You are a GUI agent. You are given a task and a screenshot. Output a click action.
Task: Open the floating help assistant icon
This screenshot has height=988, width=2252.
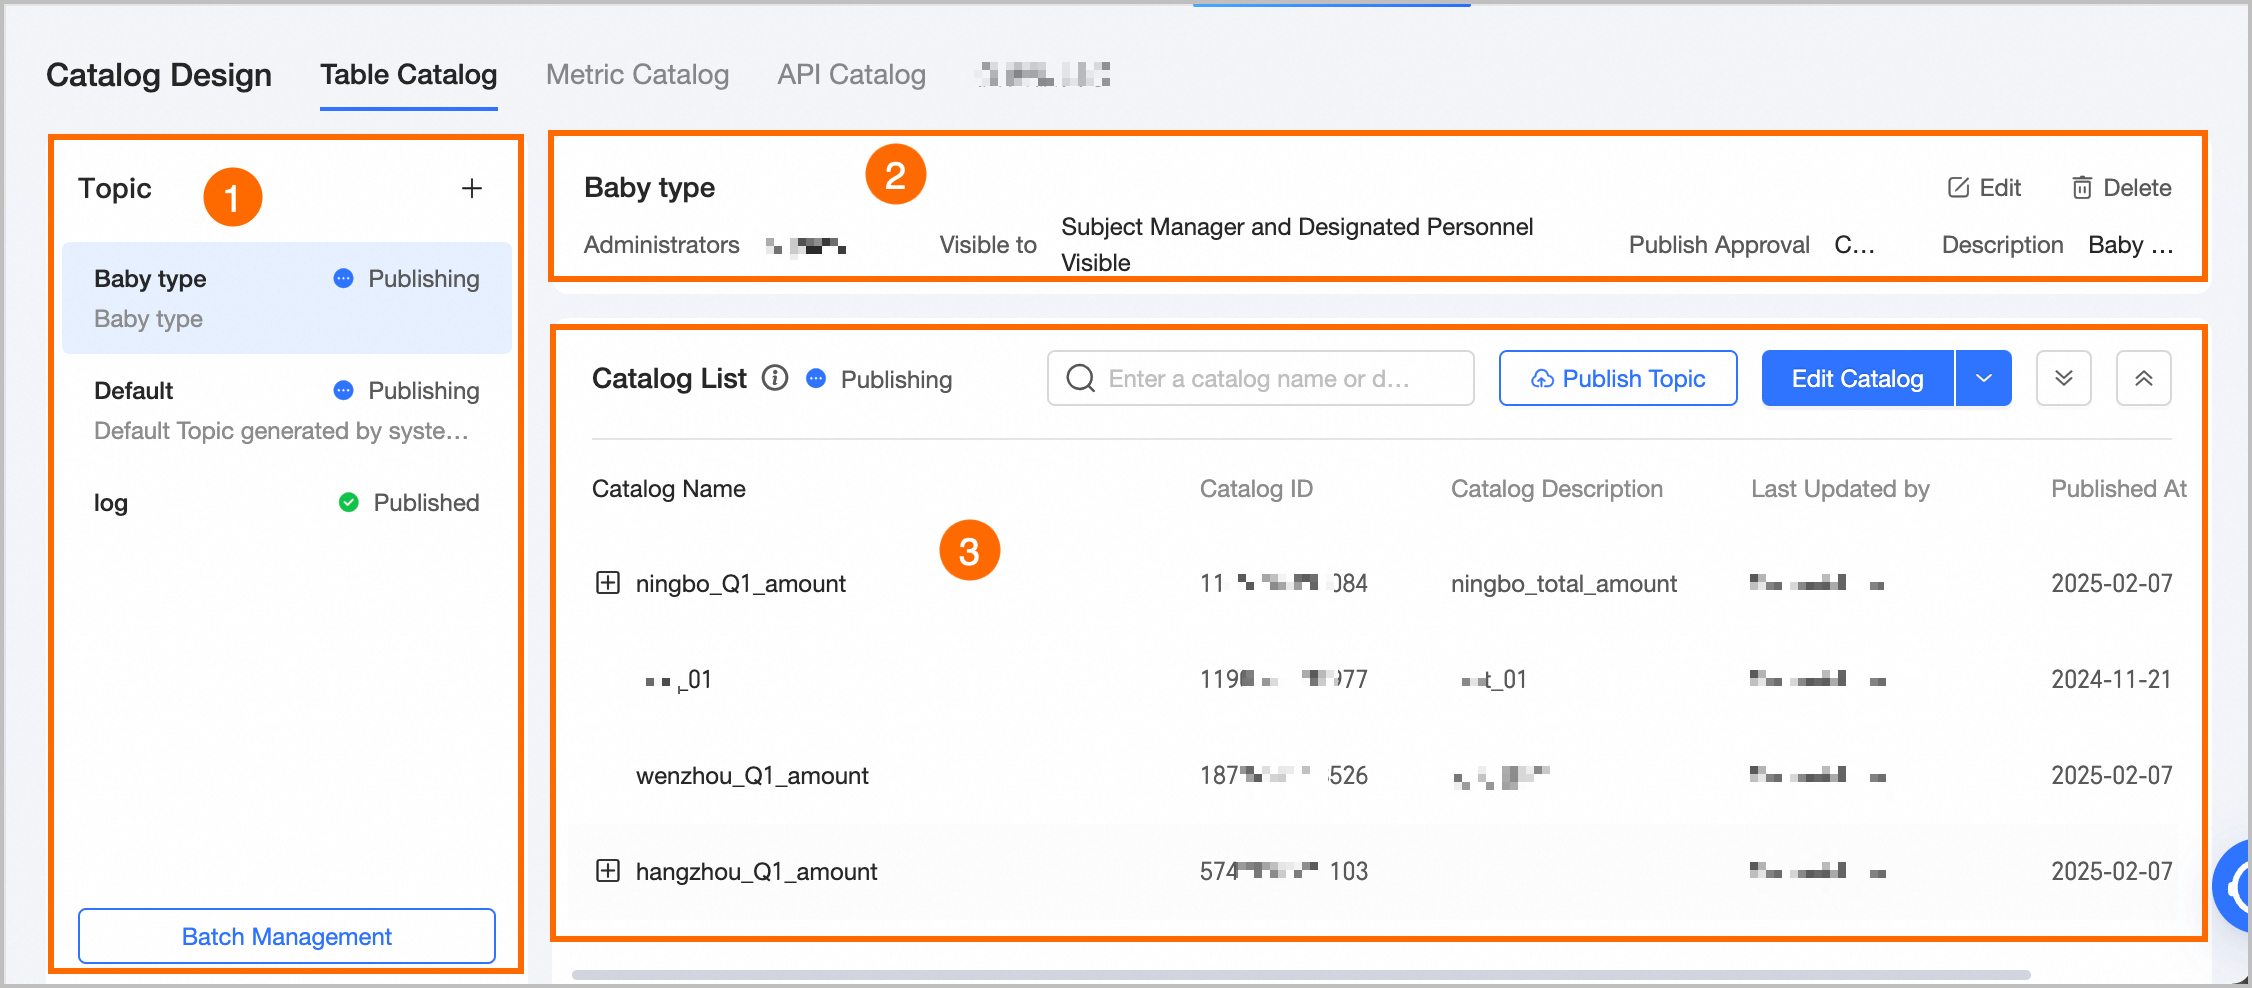2234,886
